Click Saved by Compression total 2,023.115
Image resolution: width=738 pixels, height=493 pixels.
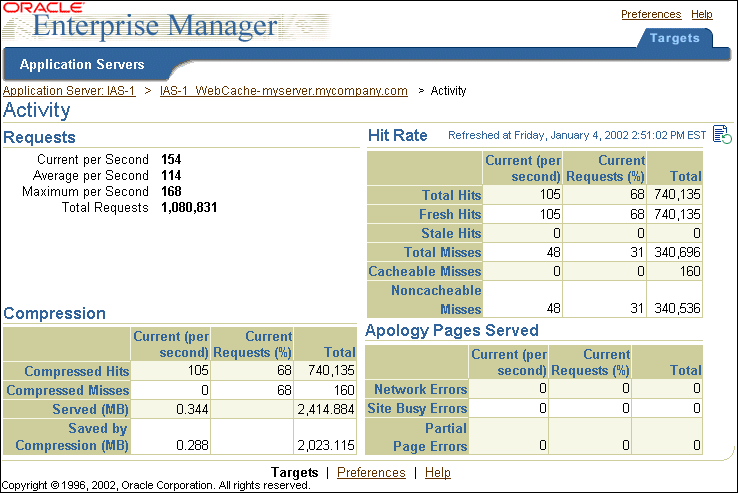(x=326, y=445)
